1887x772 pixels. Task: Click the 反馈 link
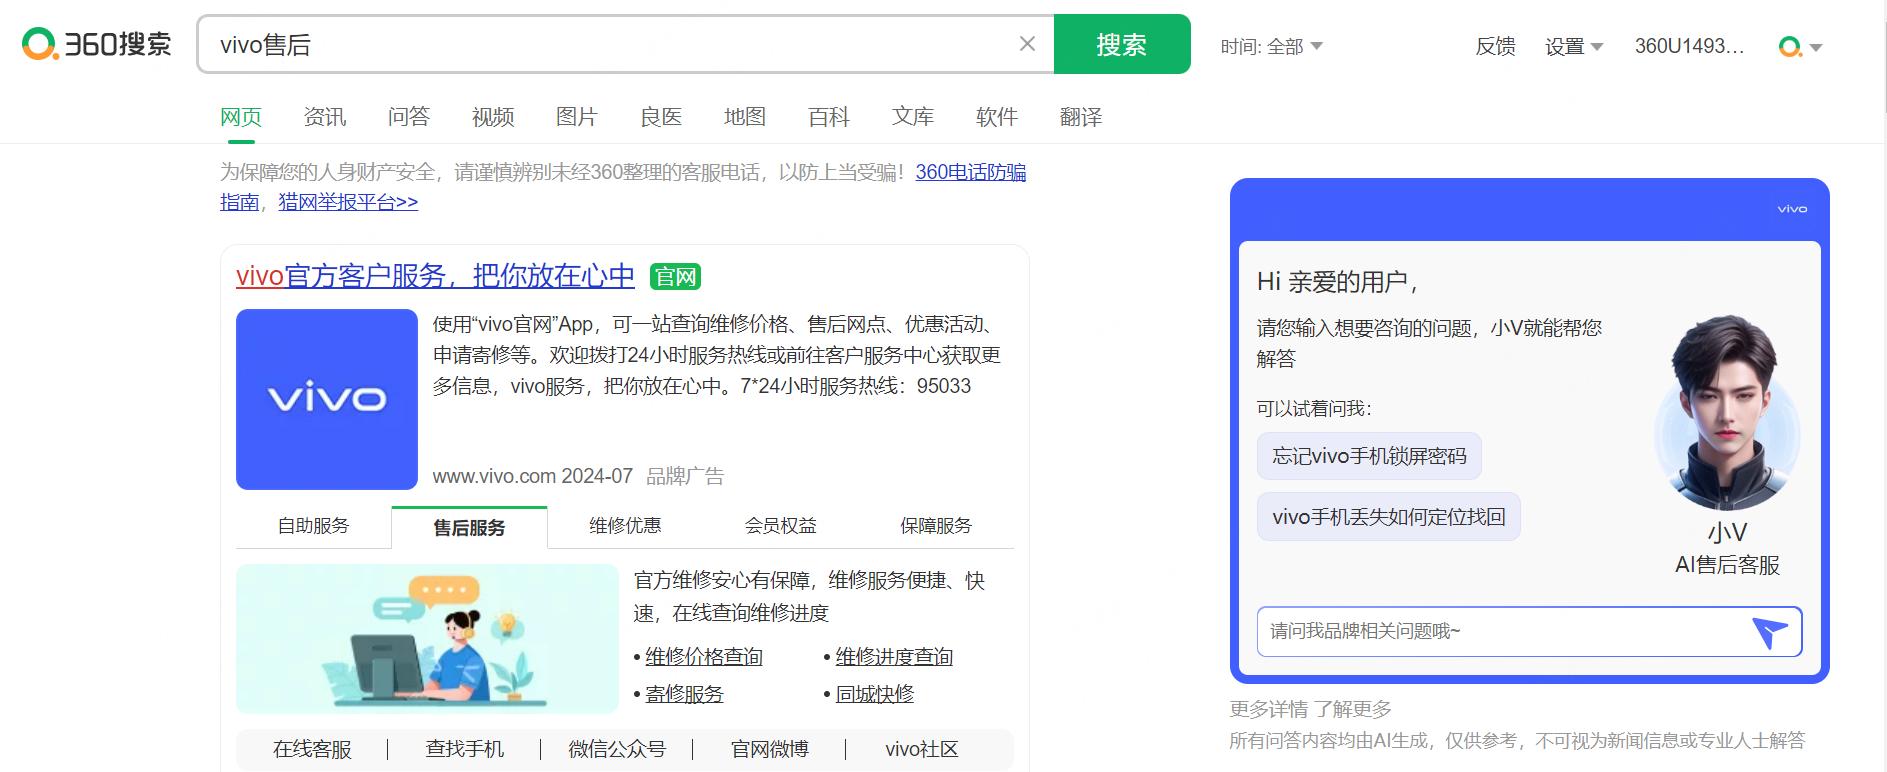point(1495,46)
